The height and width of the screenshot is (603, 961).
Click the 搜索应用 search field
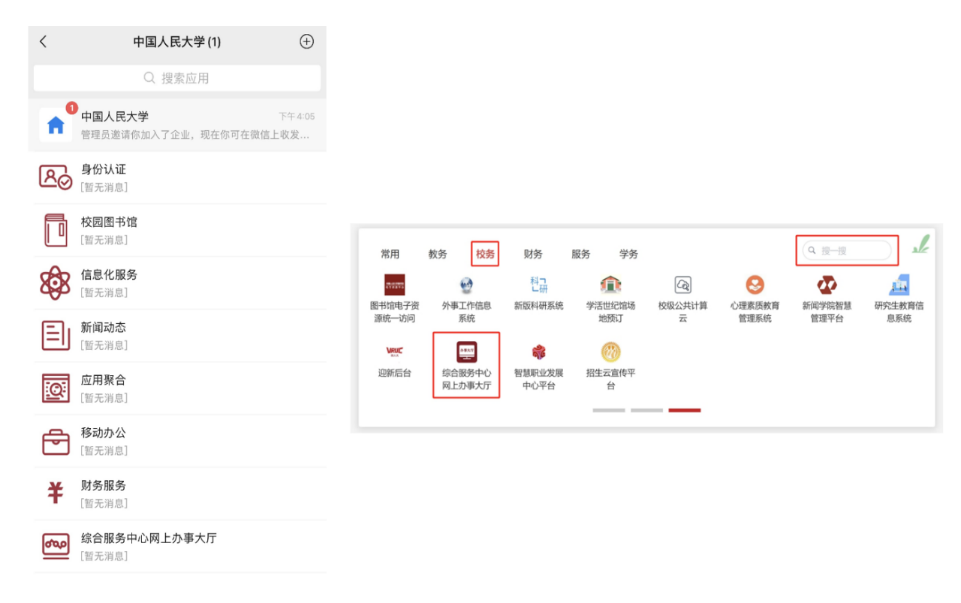(x=178, y=78)
